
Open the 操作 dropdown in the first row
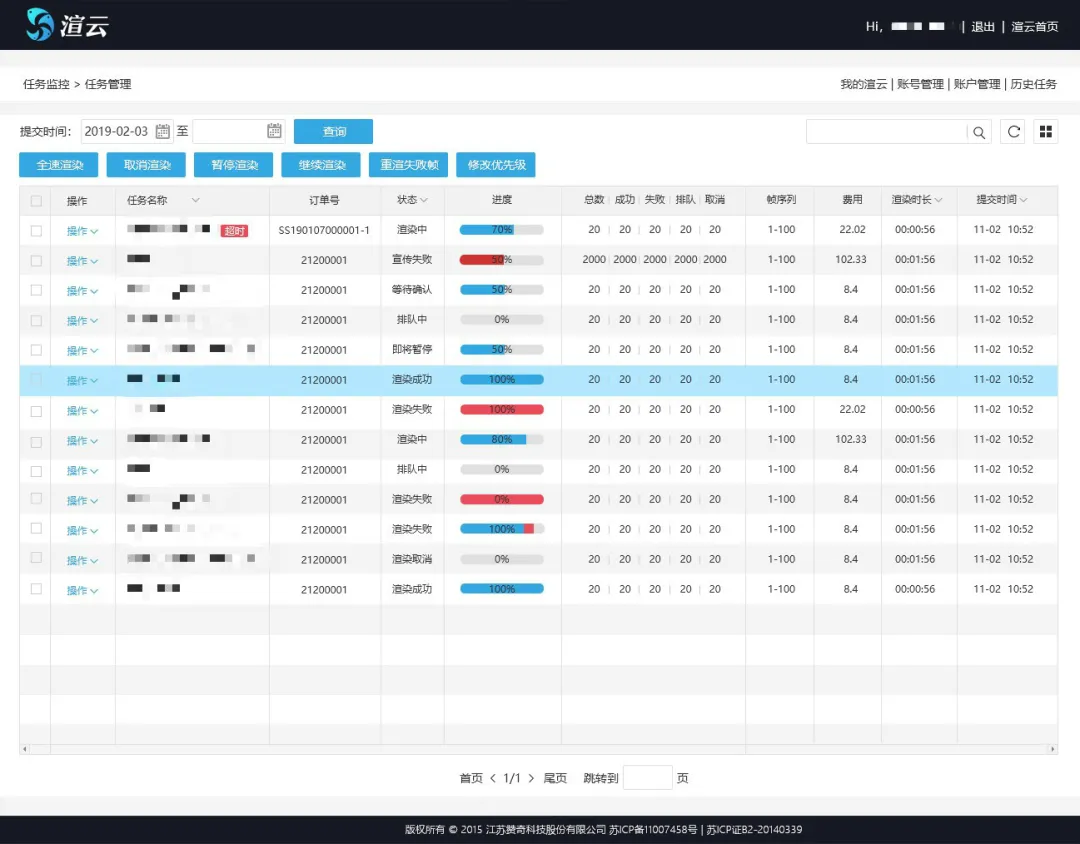click(82, 231)
